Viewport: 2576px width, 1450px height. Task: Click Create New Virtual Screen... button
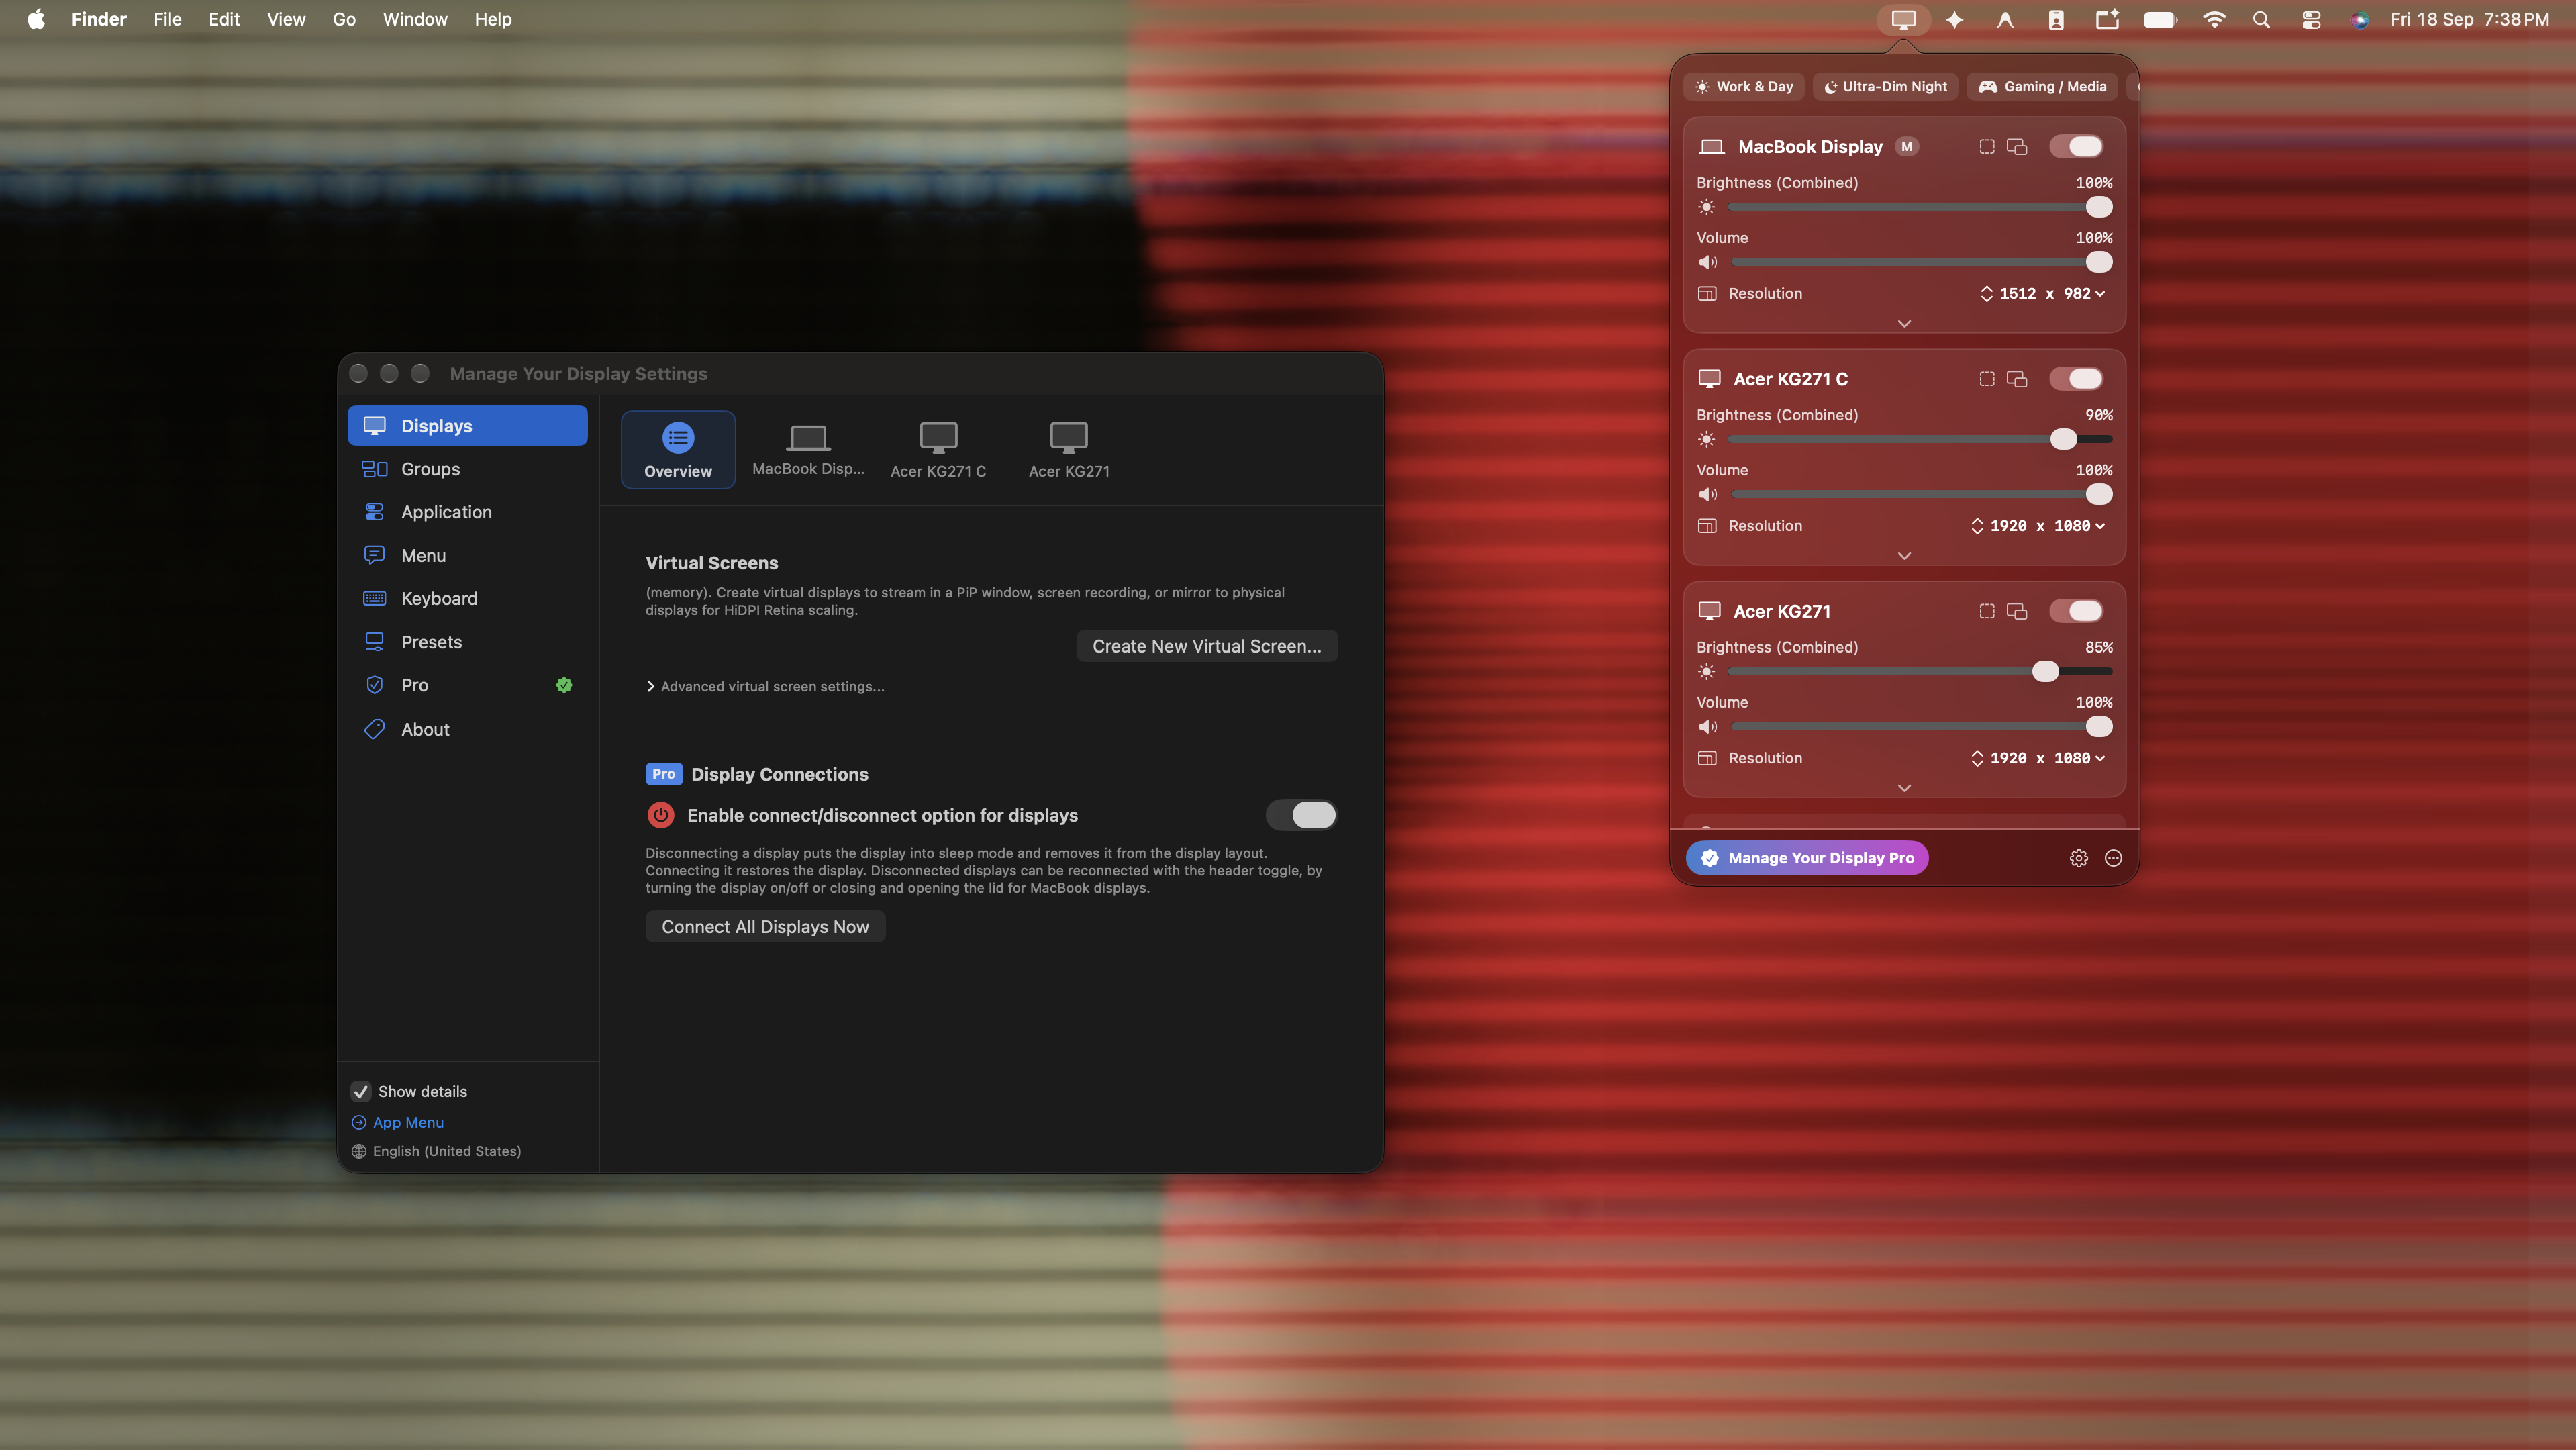[x=1206, y=646]
